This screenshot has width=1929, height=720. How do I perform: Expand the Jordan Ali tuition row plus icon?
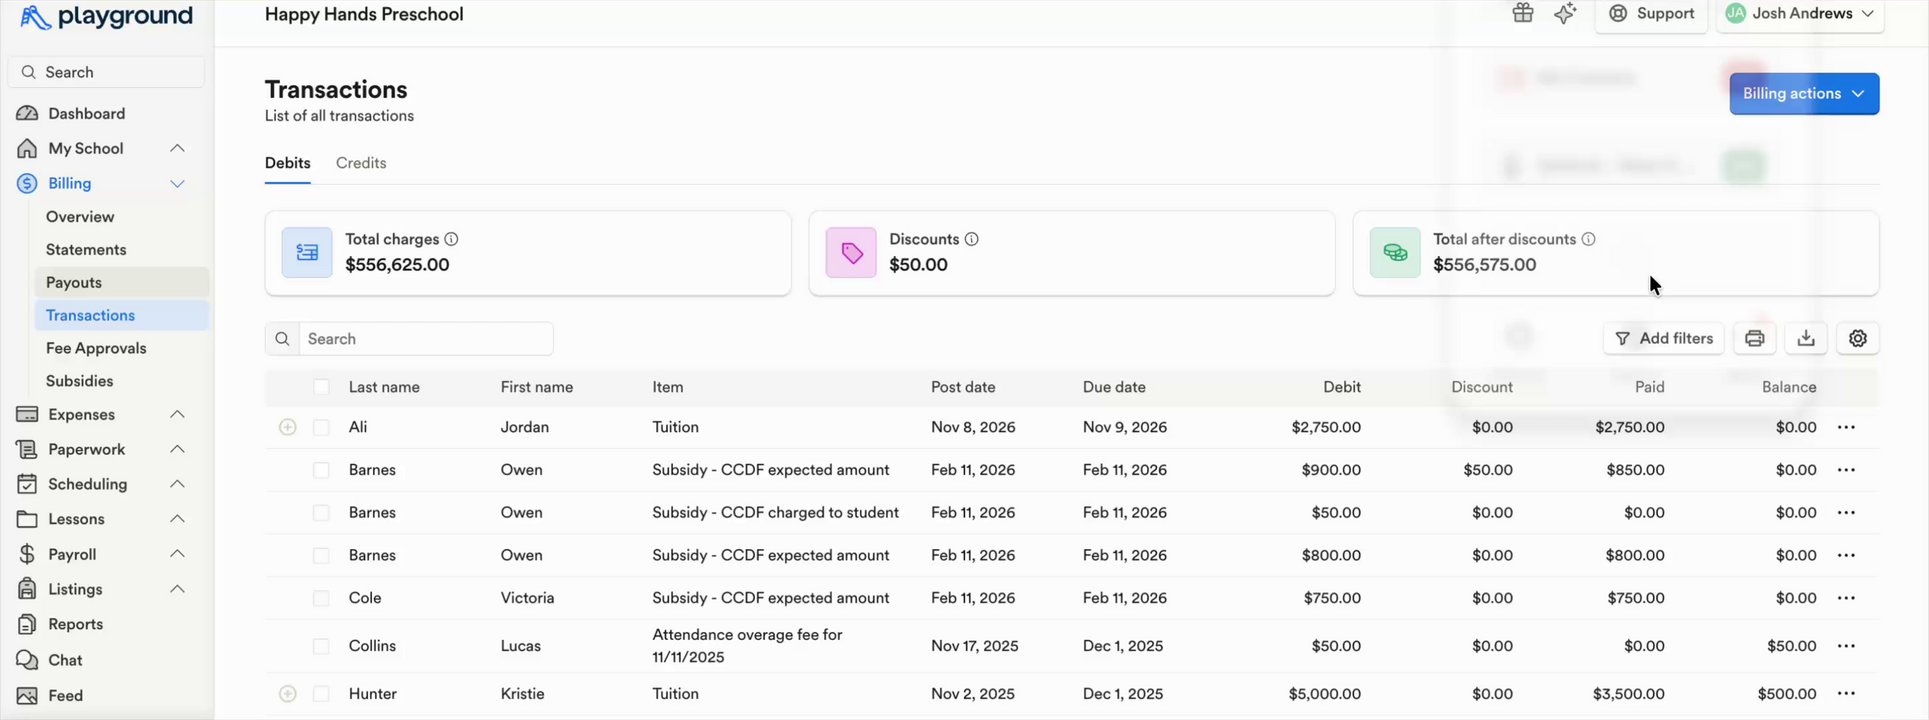pos(287,427)
